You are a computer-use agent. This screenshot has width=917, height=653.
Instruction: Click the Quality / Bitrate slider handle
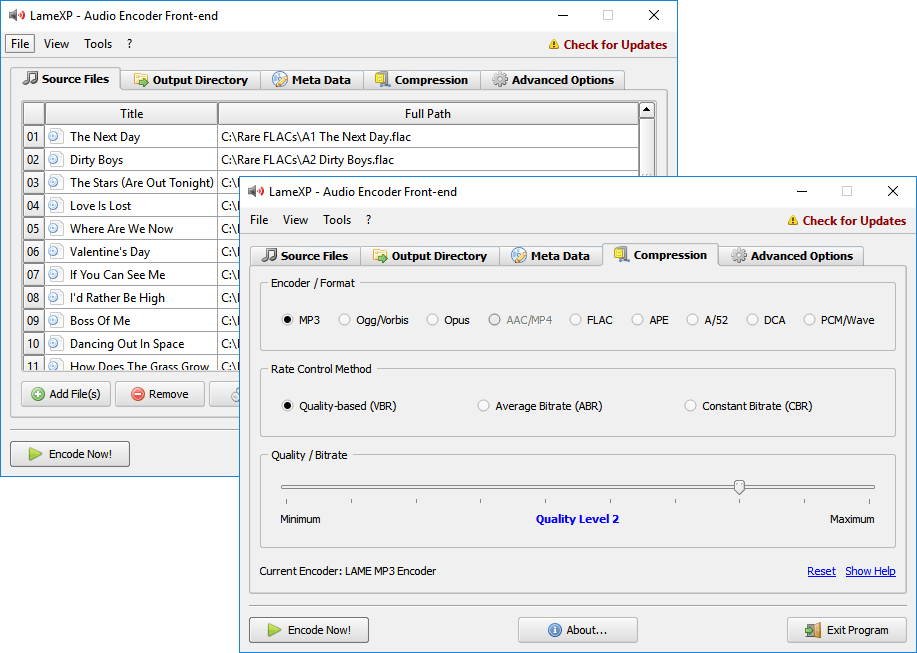[739, 487]
